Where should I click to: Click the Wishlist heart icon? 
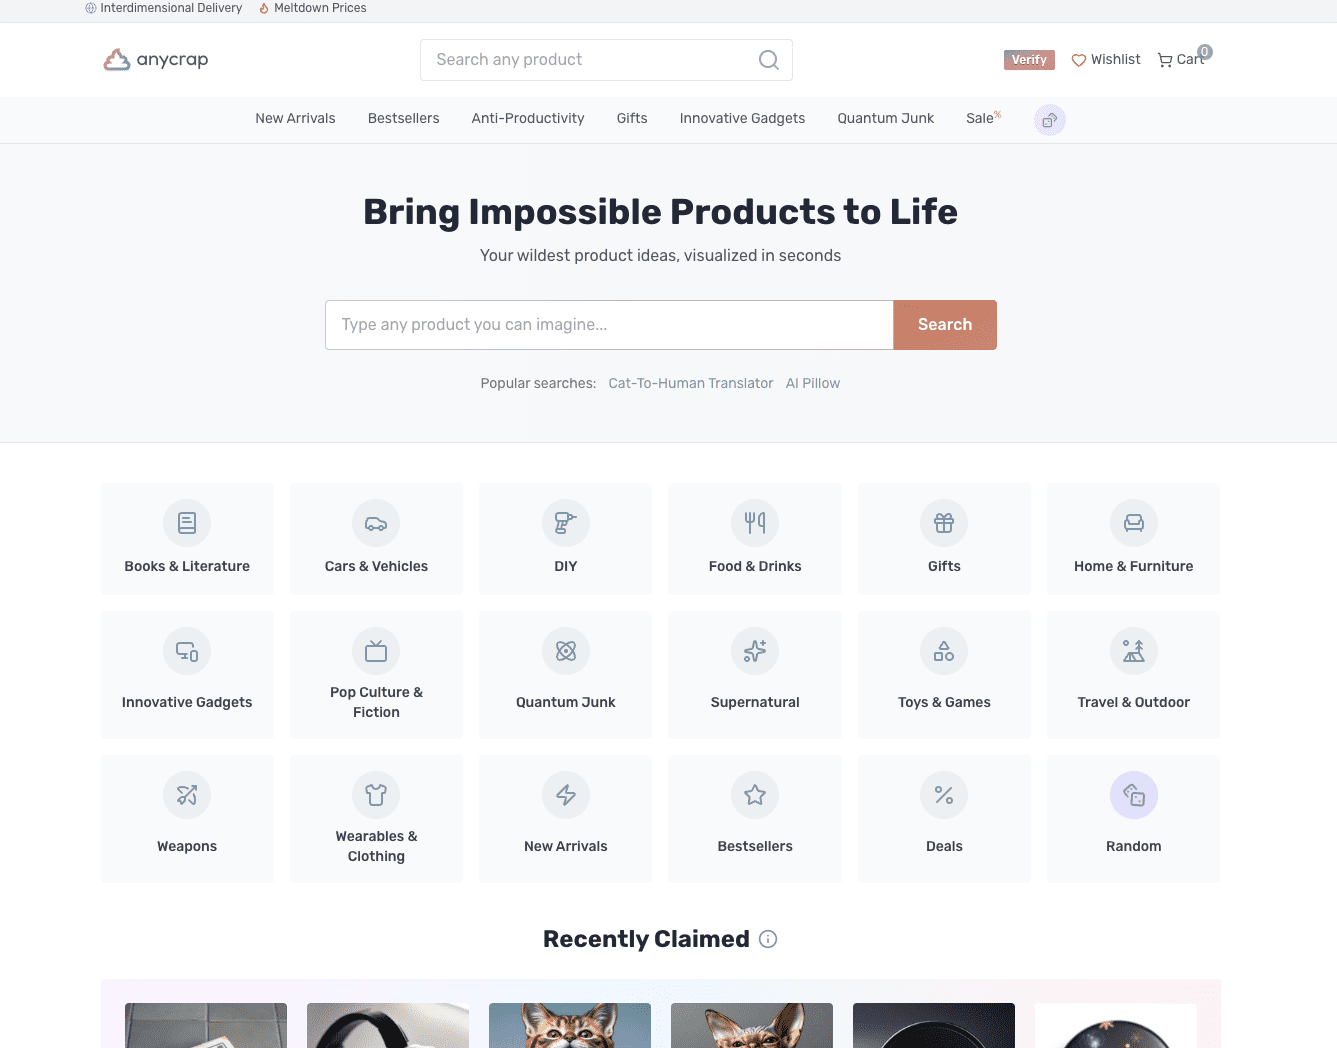coord(1079,60)
